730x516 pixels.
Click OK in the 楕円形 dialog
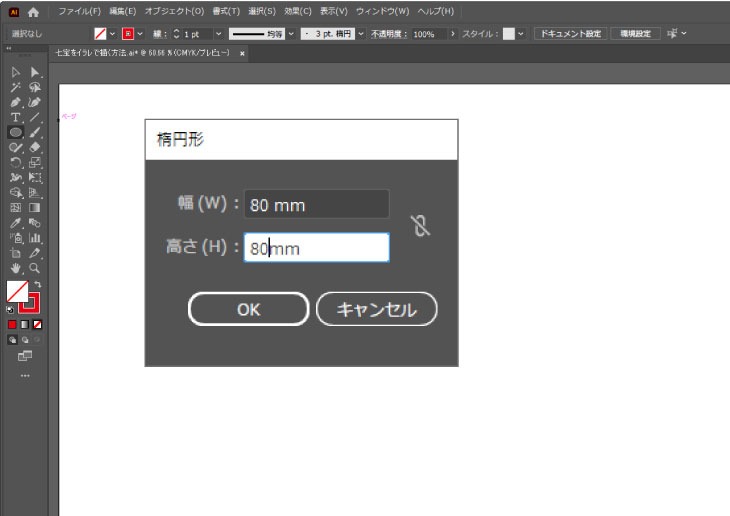point(249,309)
